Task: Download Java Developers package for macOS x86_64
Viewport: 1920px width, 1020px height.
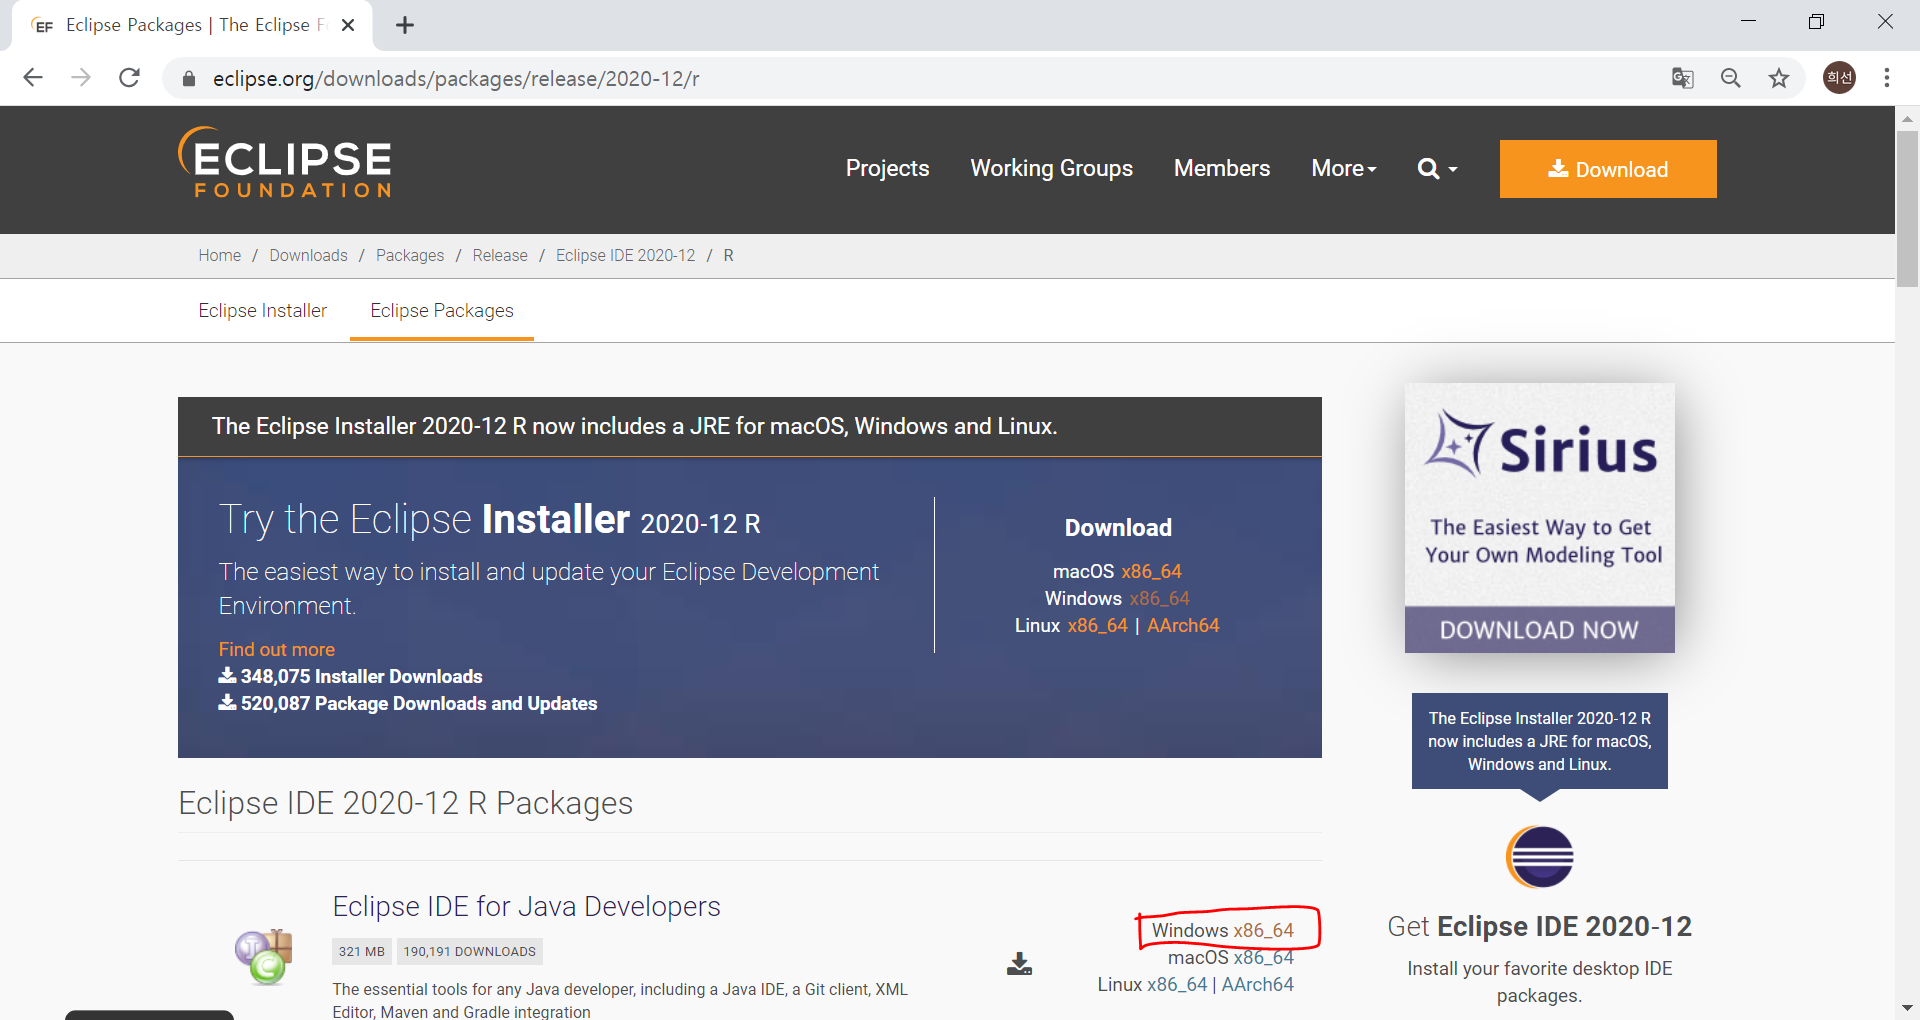Action: (1263, 957)
